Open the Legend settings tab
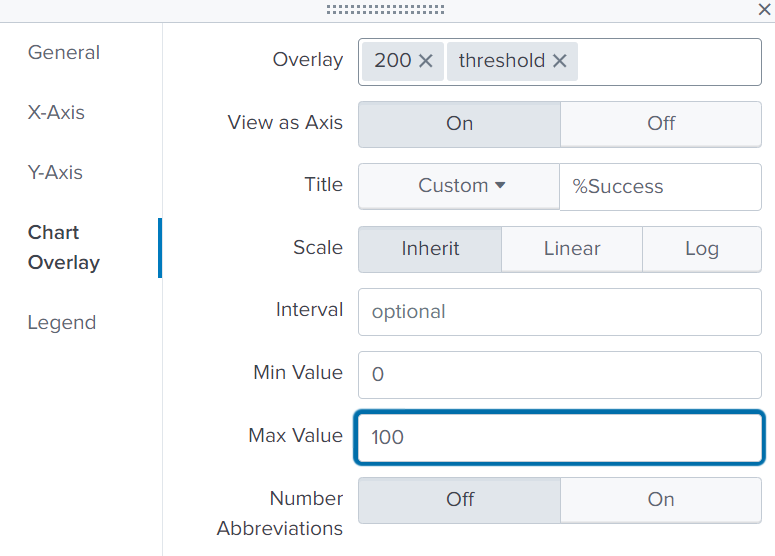The height and width of the screenshot is (556, 775). (62, 323)
